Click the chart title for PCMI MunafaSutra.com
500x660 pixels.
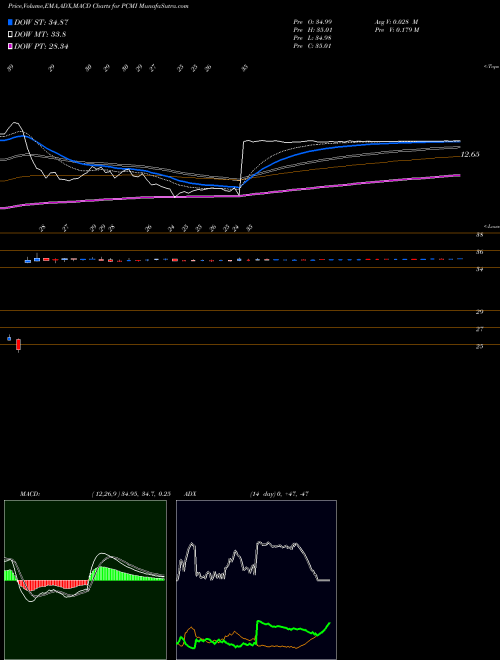click(98, 6)
